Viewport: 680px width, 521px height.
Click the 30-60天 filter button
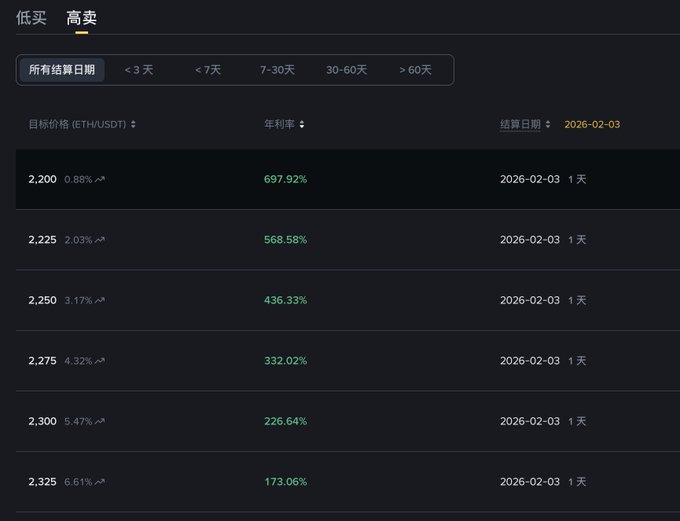(x=346, y=70)
